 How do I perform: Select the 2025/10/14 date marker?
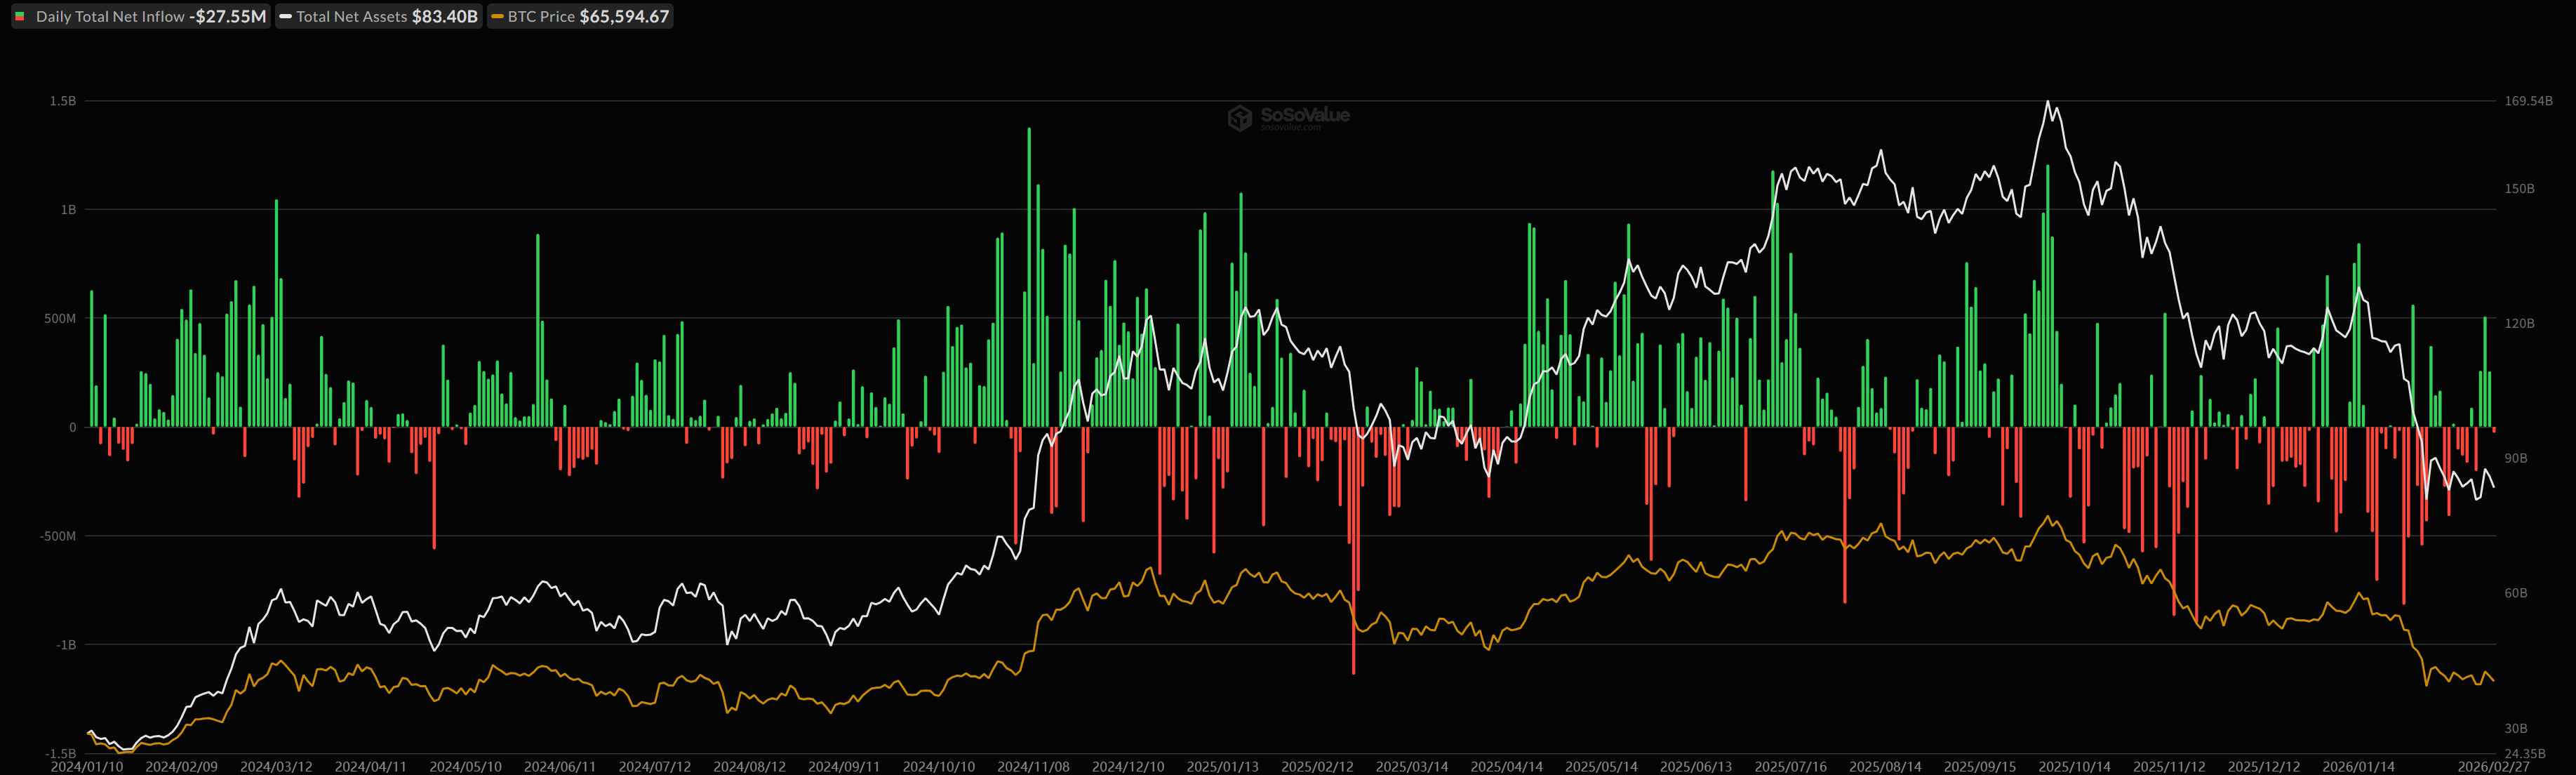tap(2074, 767)
